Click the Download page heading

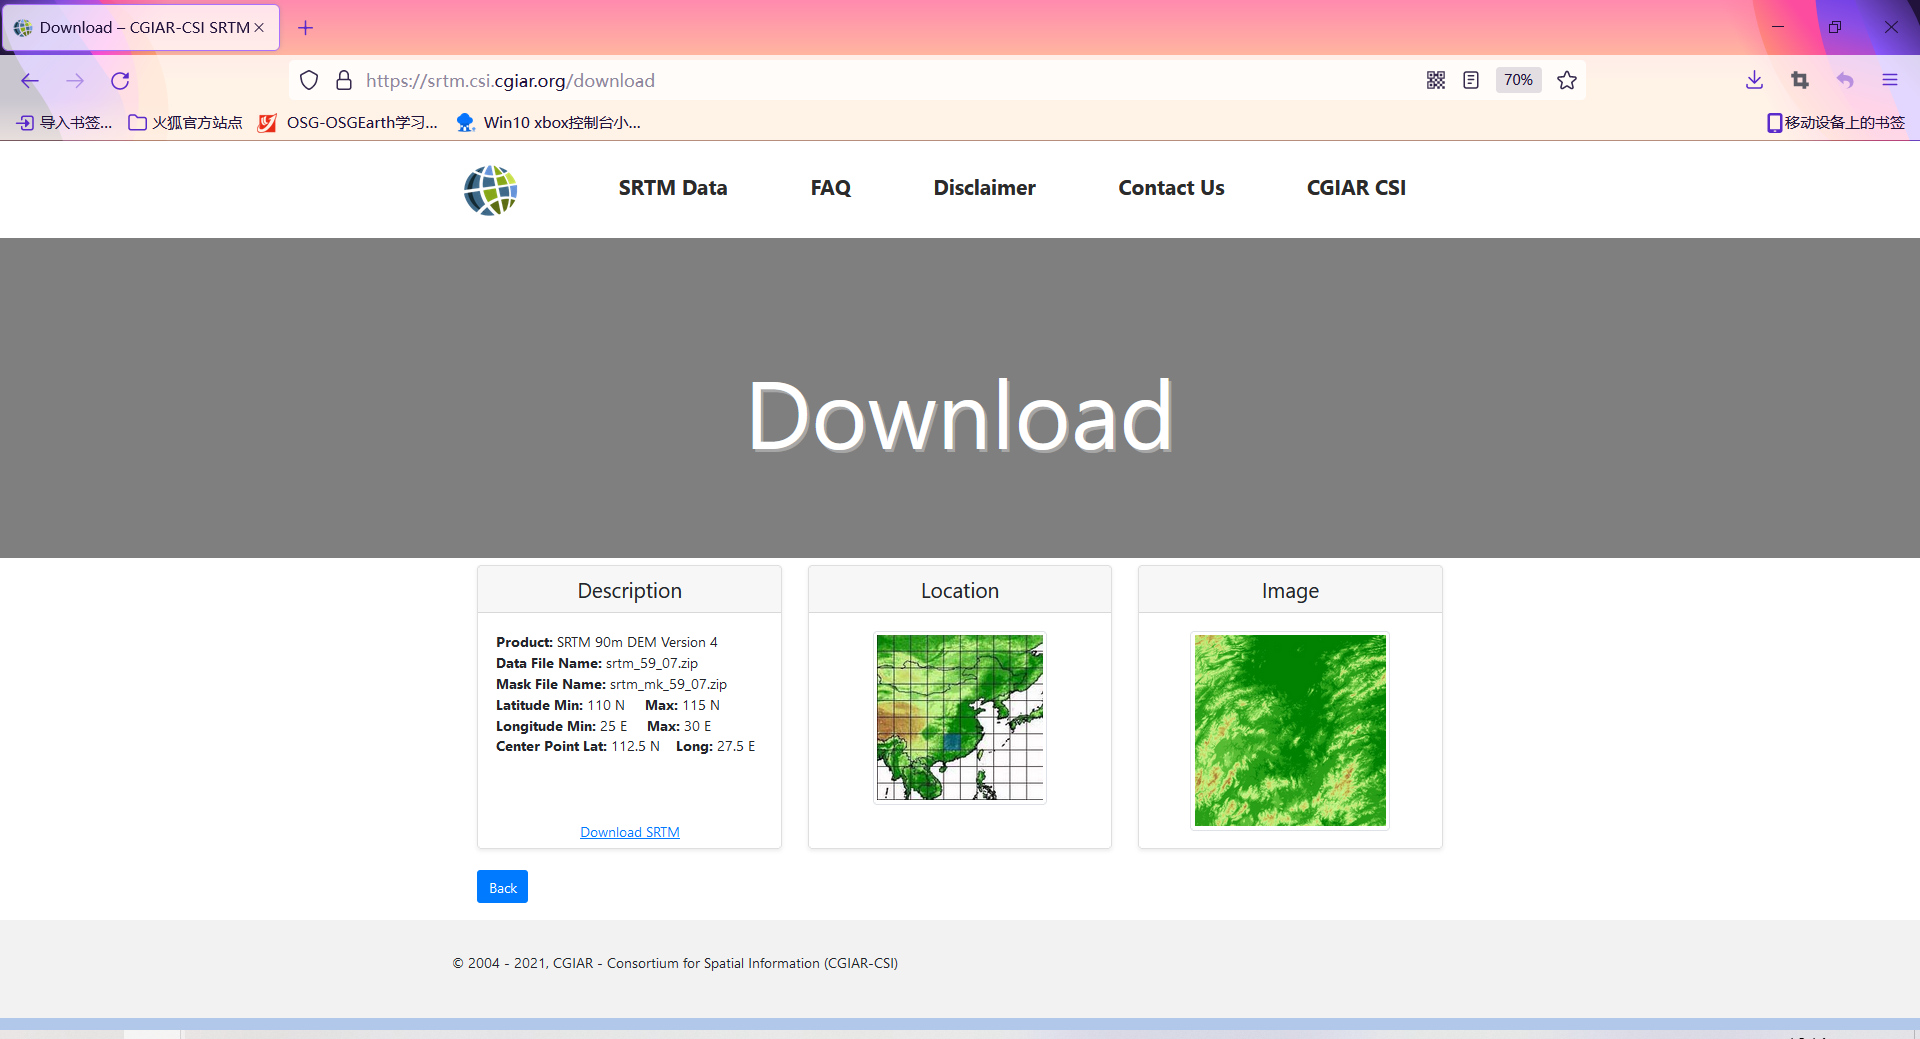tap(960, 415)
